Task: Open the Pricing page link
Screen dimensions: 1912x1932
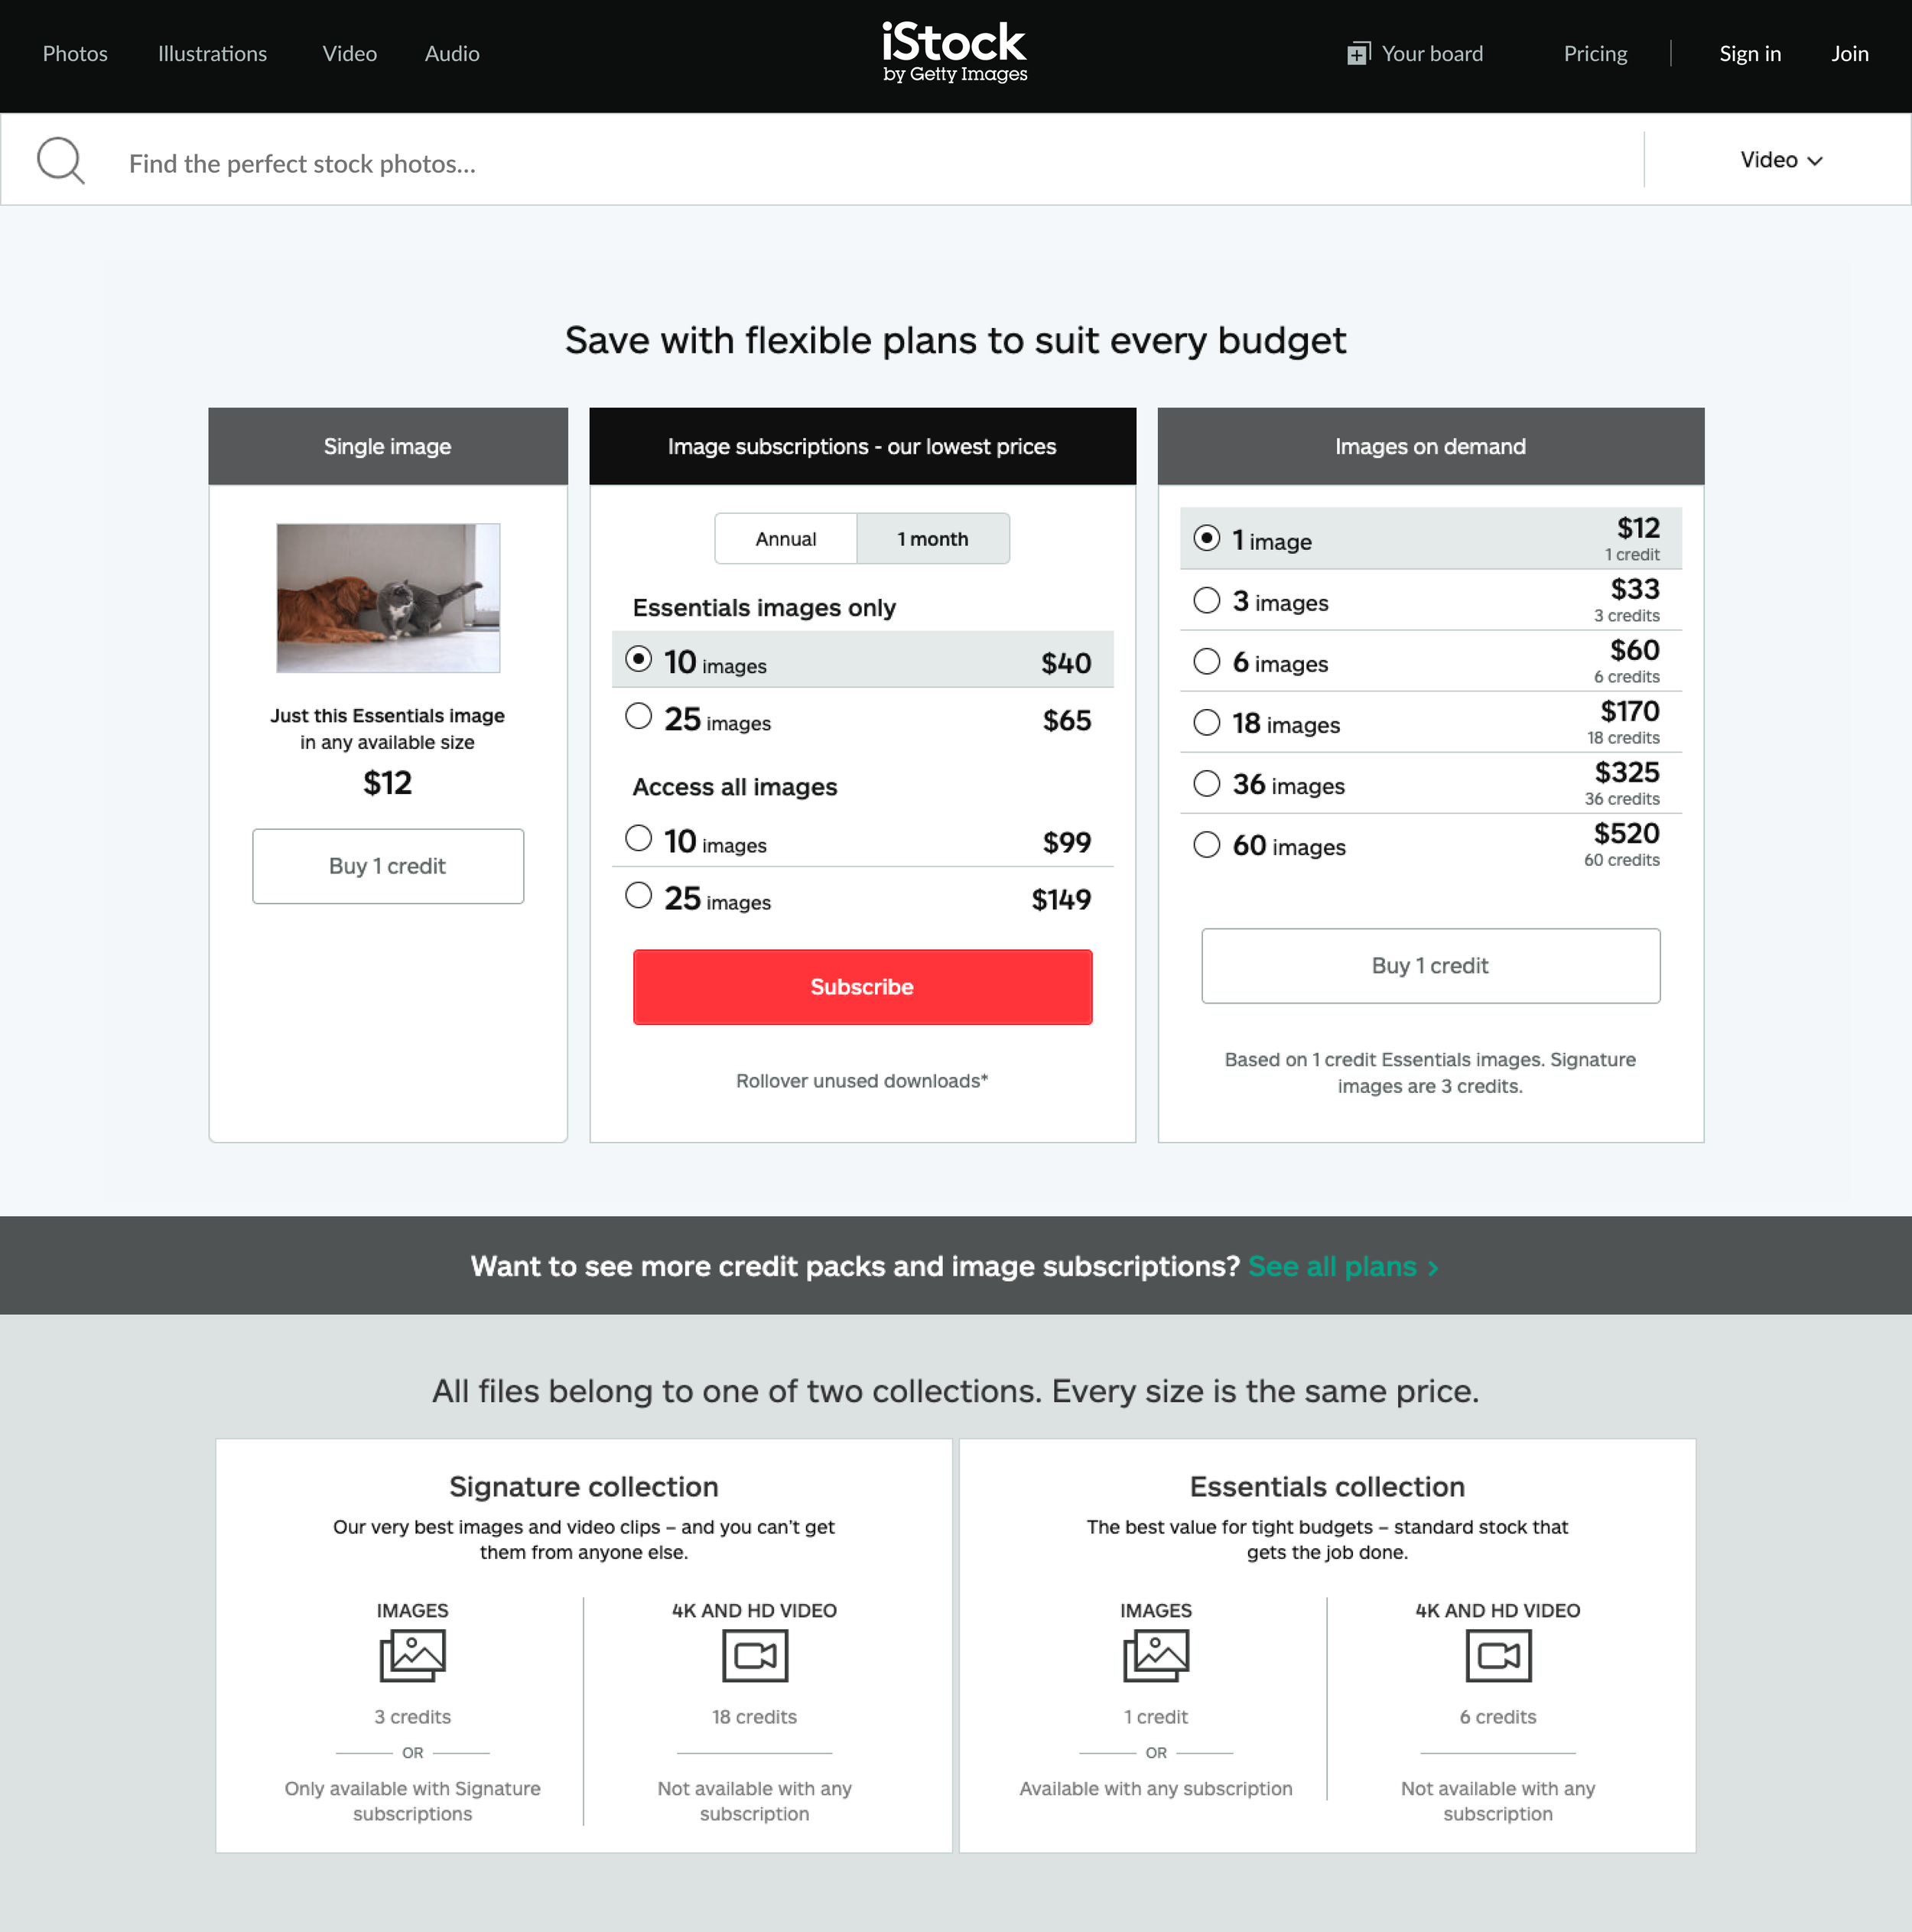Action: point(1595,54)
